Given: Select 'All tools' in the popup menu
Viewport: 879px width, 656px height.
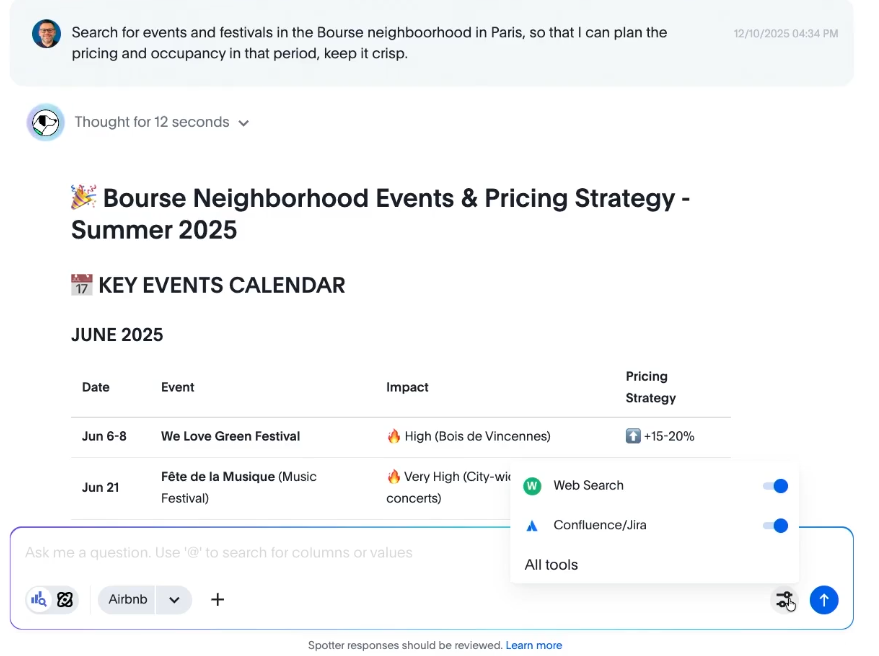Looking at the screenshot, I should (x=551, y=565).
